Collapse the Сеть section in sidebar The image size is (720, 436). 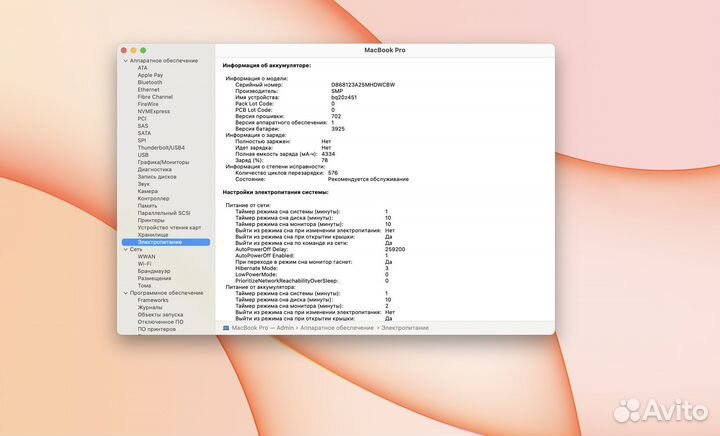(x=125, y=249)
